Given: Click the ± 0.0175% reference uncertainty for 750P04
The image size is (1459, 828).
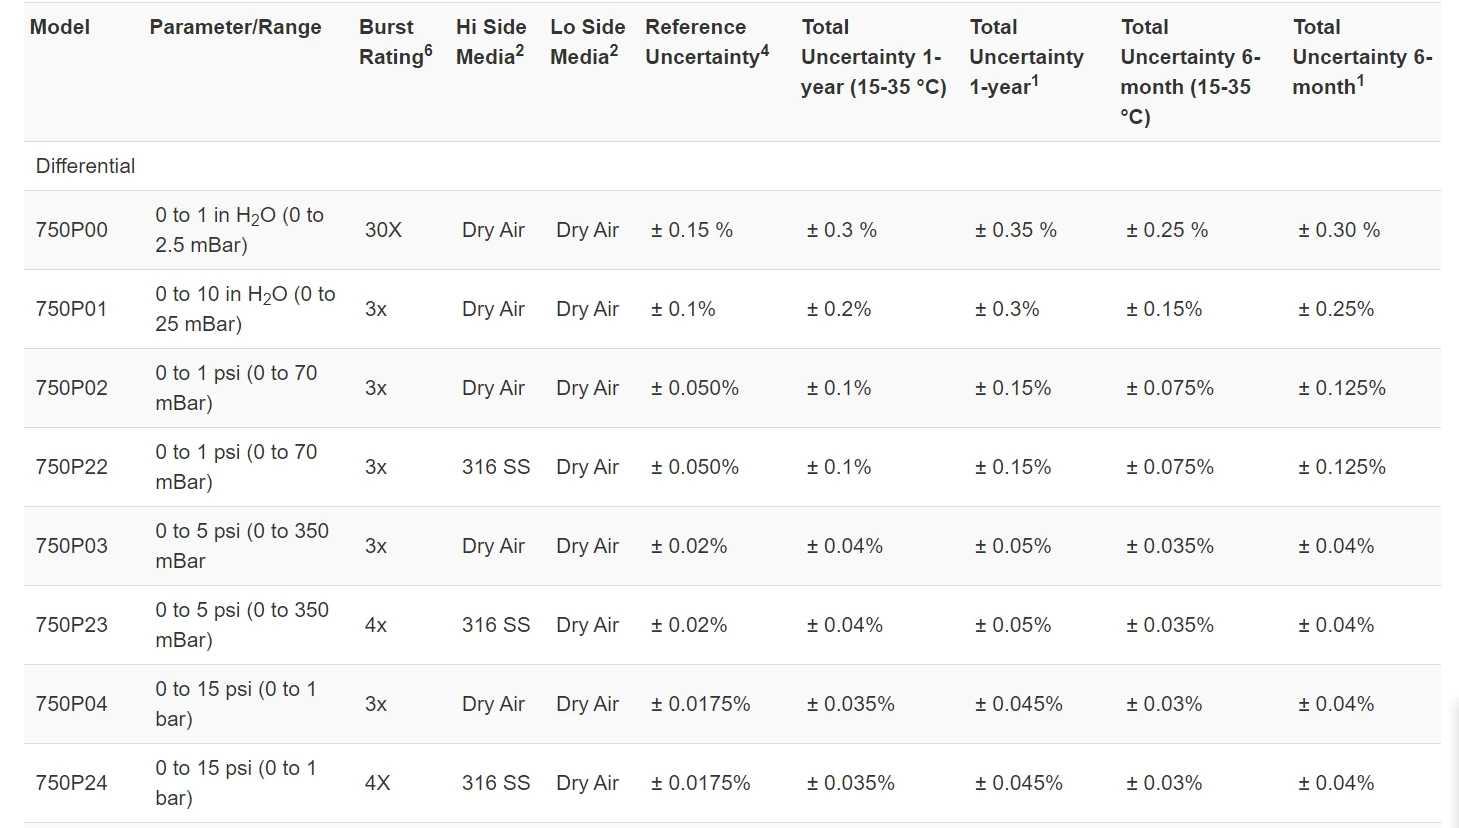Looking at the screenshot, I should 700,704.
